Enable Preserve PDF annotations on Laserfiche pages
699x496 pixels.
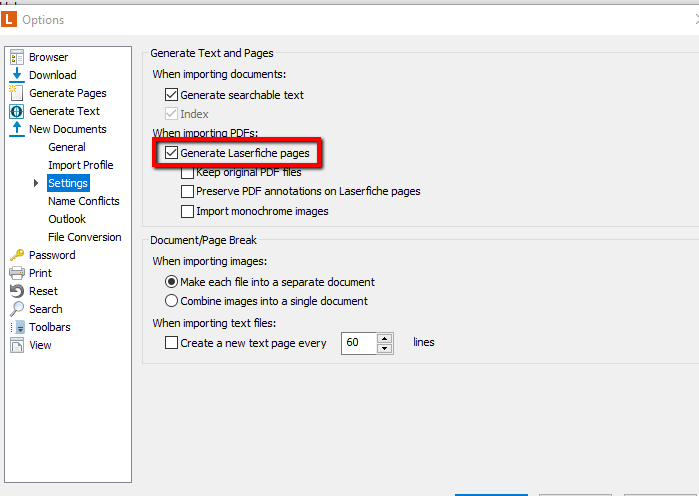[x=187, y=191]
